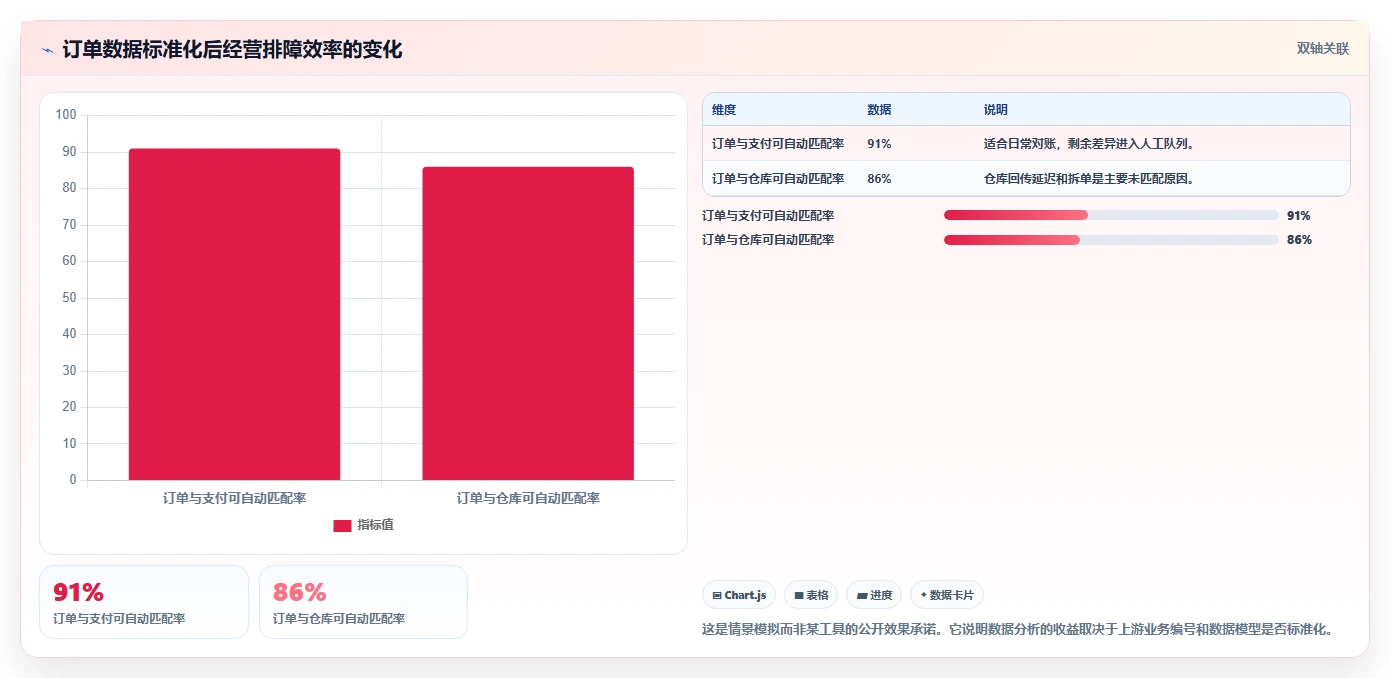1390x678 pixels.
Task: Click the footnote starting 这是情景模拟
Action: [x=1019, y=630]
